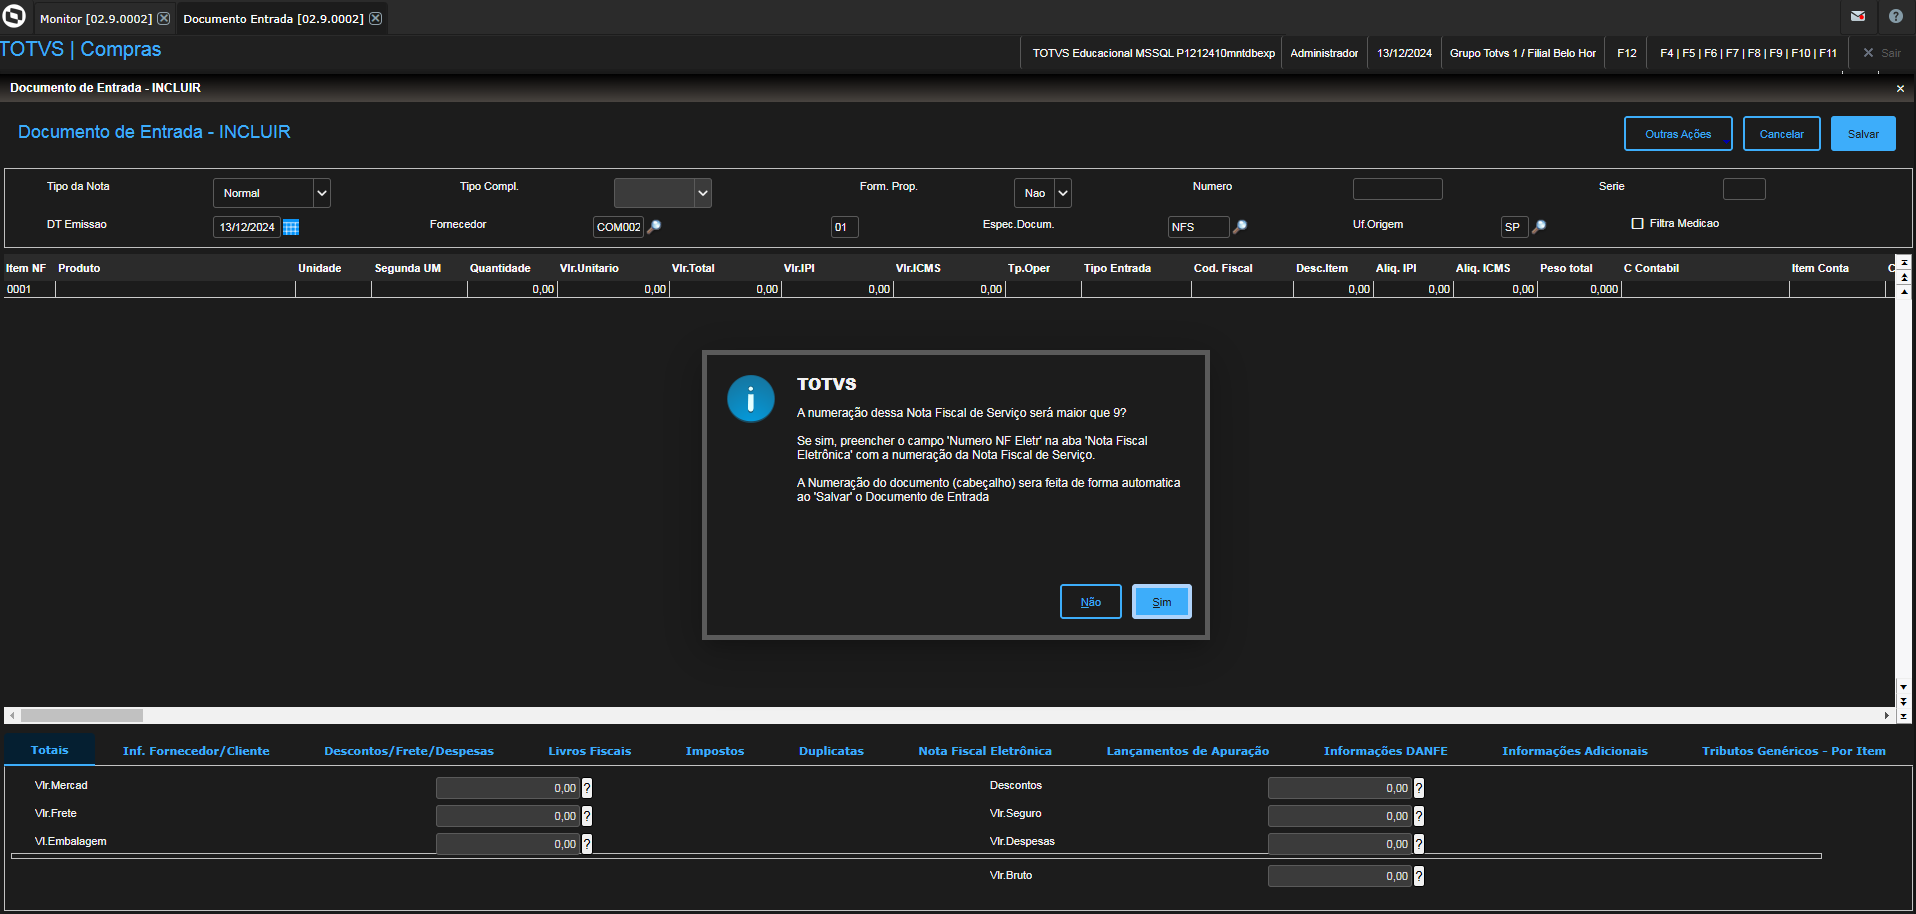1916x914 pixels.
Task: Open the Totais tab
Action: click(x=50, y=750)
